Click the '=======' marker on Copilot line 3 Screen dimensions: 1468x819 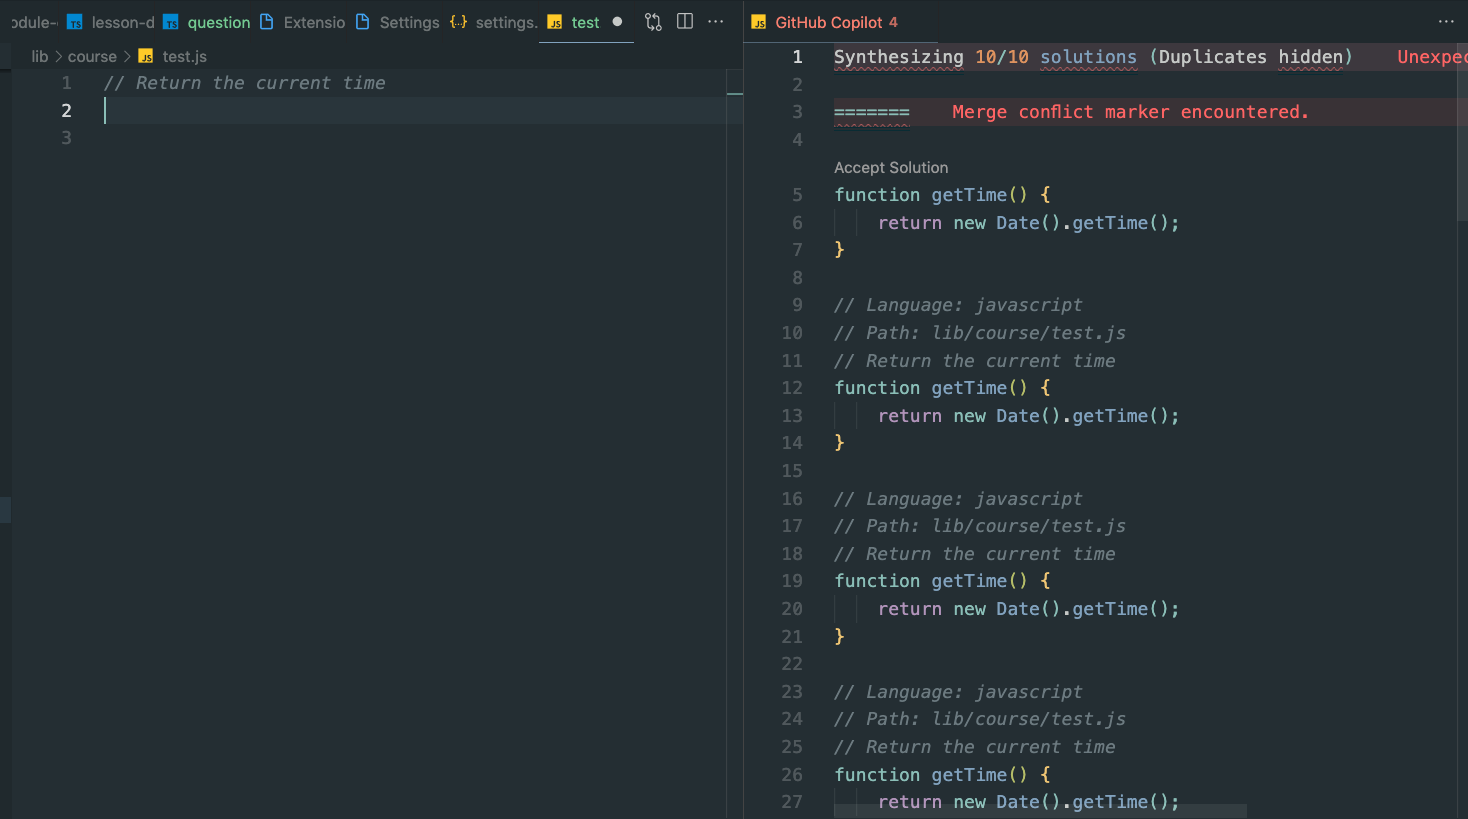[872, 112]
